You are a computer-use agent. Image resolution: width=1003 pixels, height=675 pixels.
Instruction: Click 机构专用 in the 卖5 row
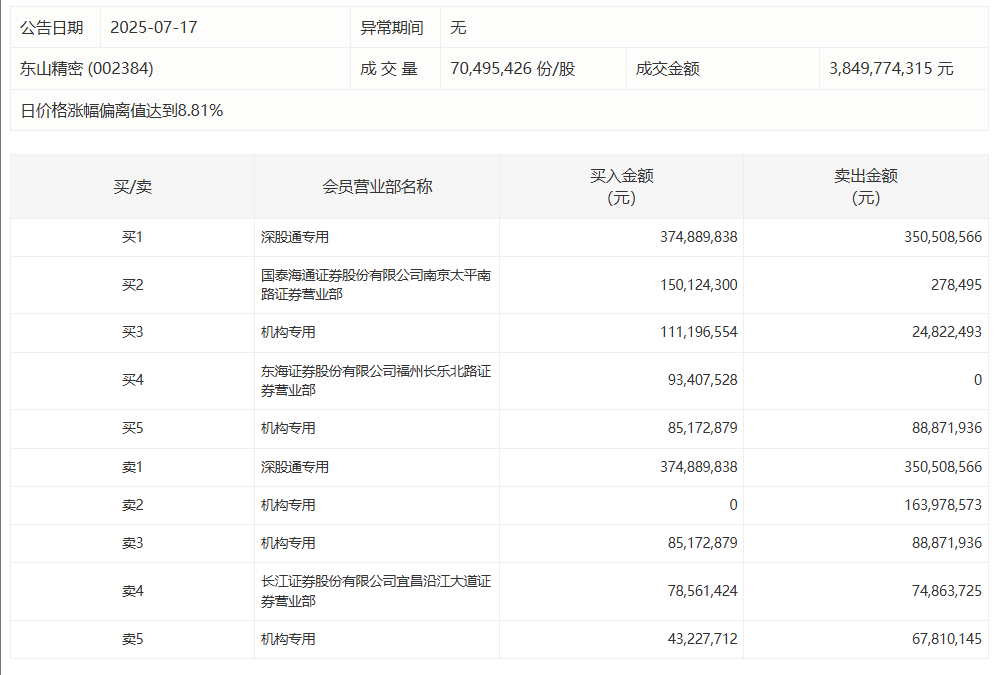click(x=288, y=639)
